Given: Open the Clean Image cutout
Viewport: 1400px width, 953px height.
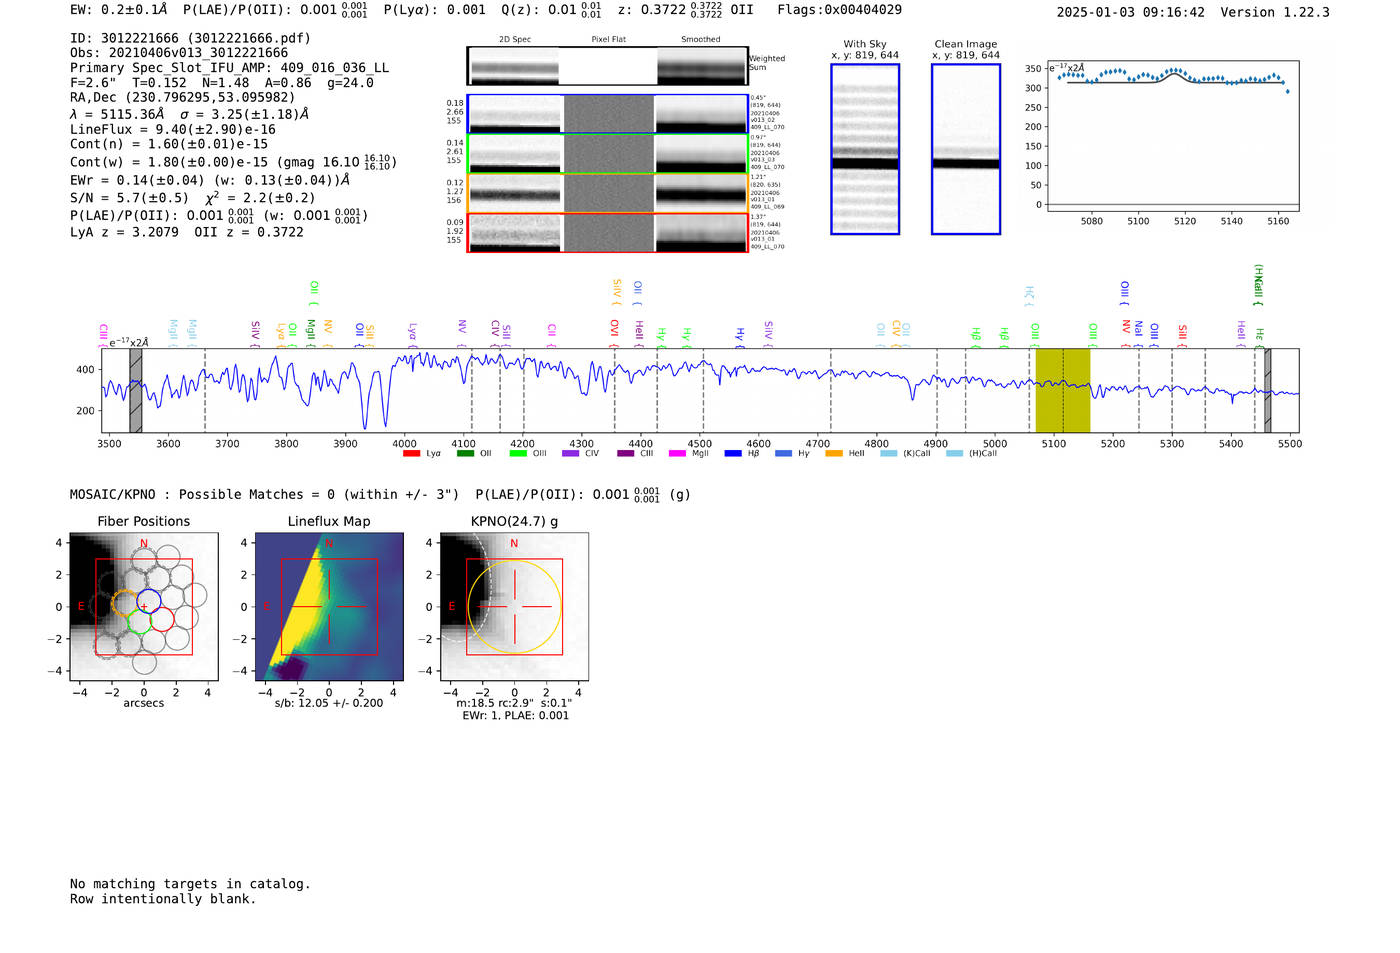Looking at the screenshot, I should click(x=966, y=149).
